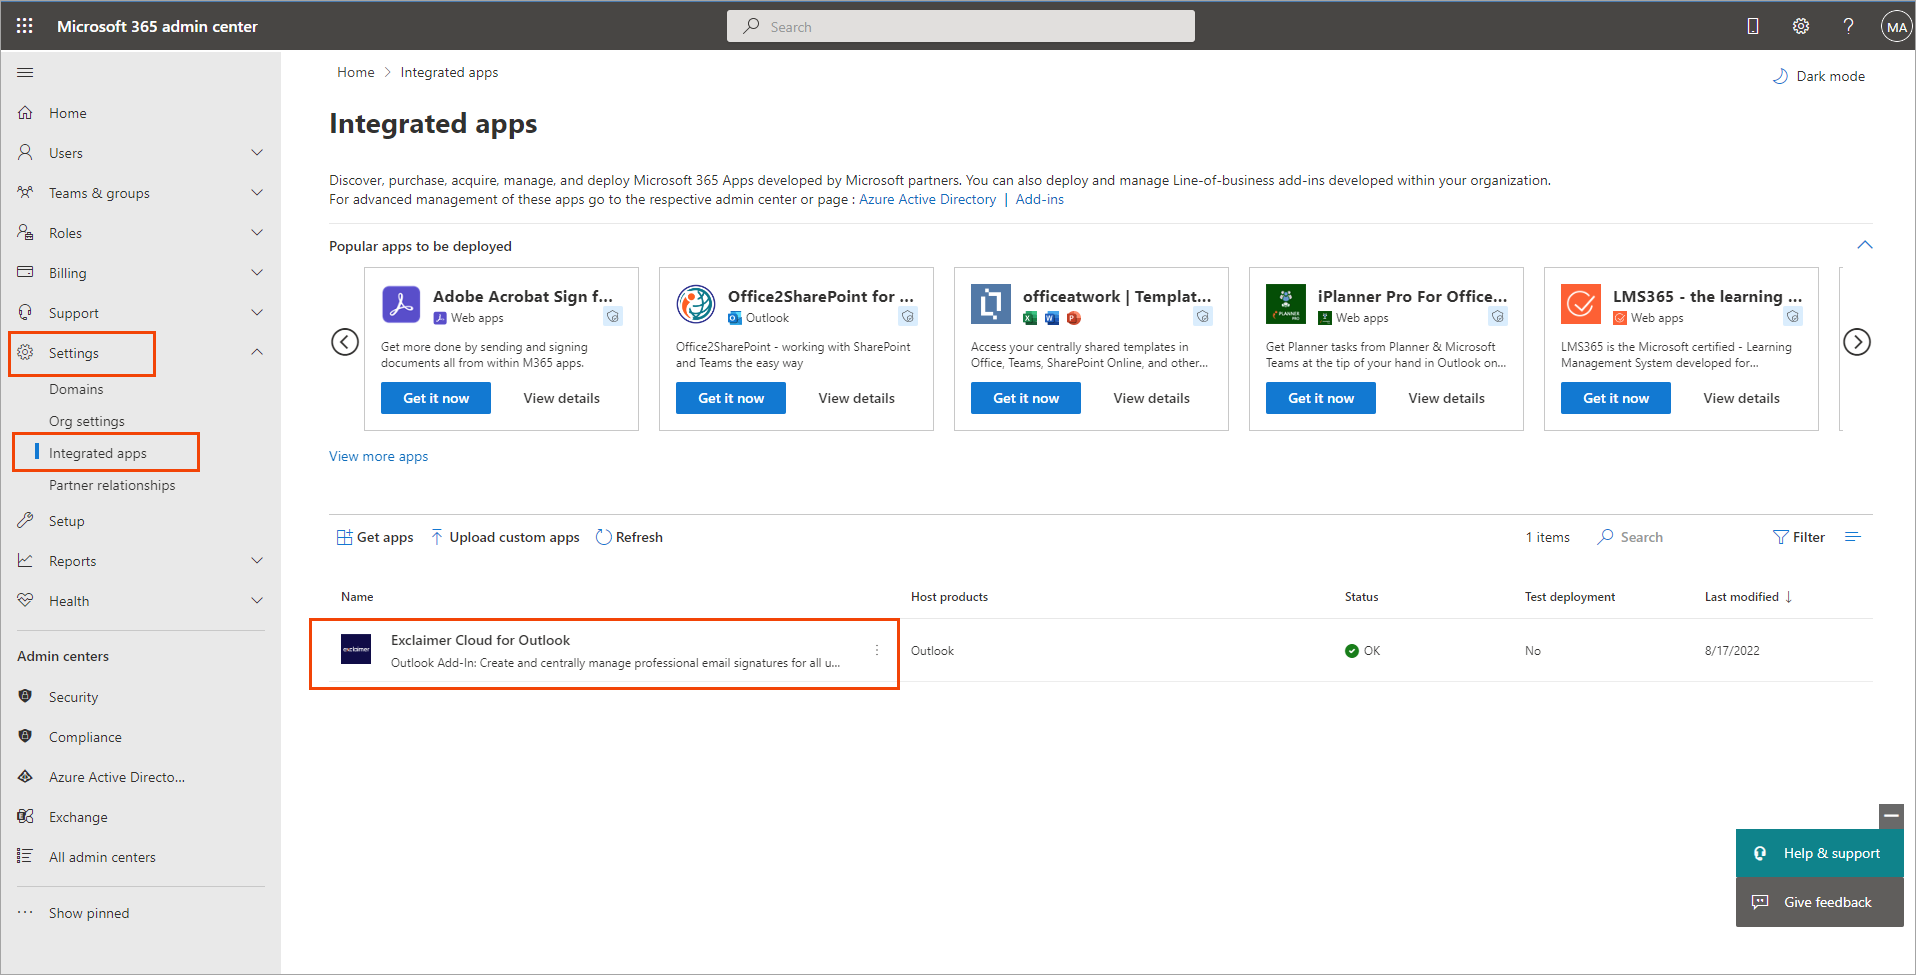1916x975 pixels.
Task: Click View more apps link
Action: 378,456
